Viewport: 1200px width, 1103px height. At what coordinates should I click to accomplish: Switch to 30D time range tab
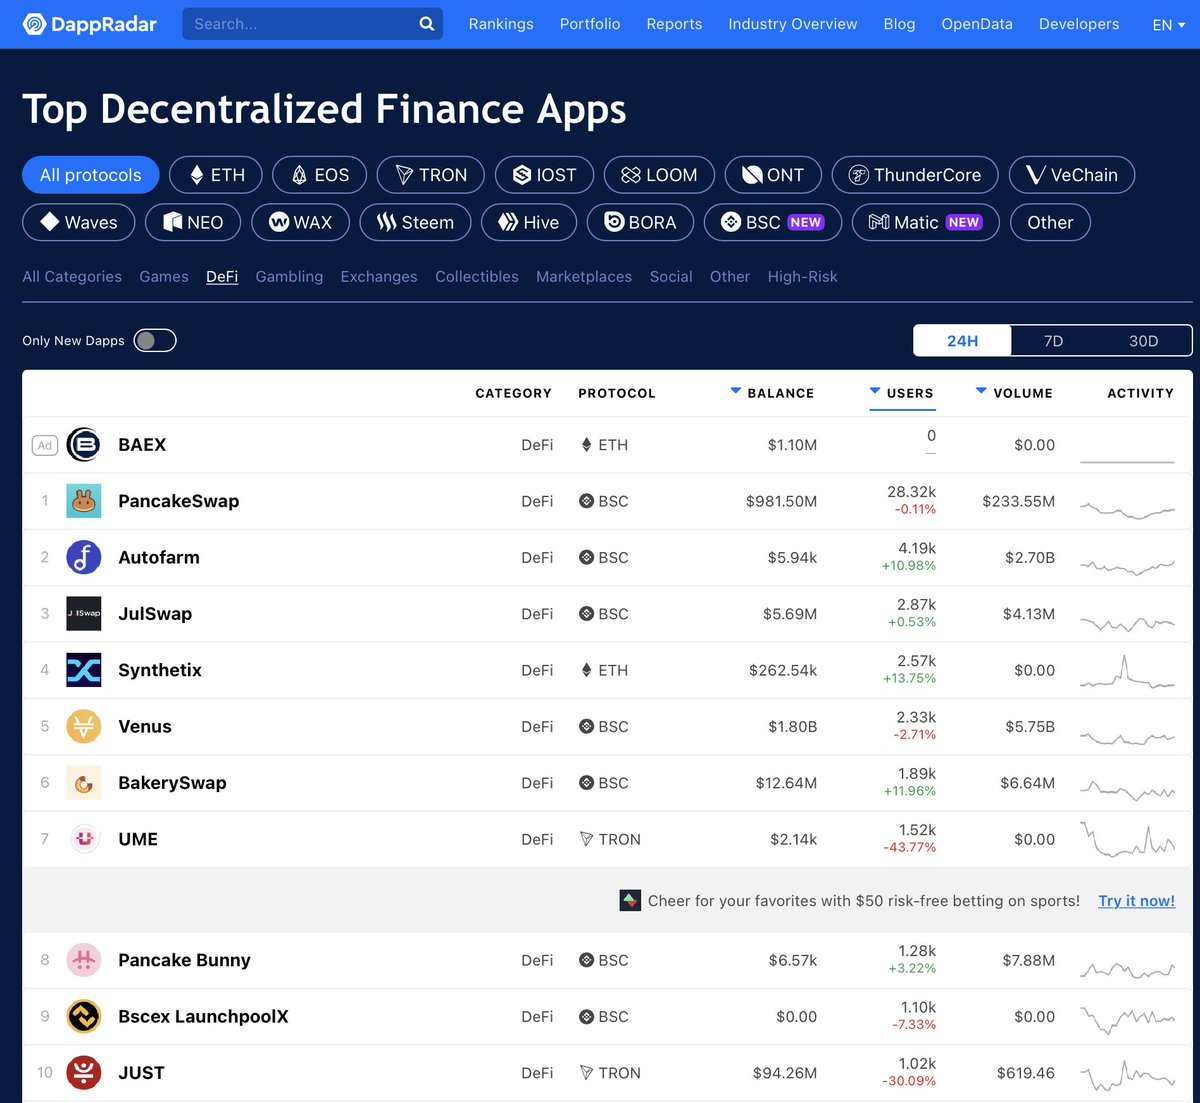[x=1144, y=341]
